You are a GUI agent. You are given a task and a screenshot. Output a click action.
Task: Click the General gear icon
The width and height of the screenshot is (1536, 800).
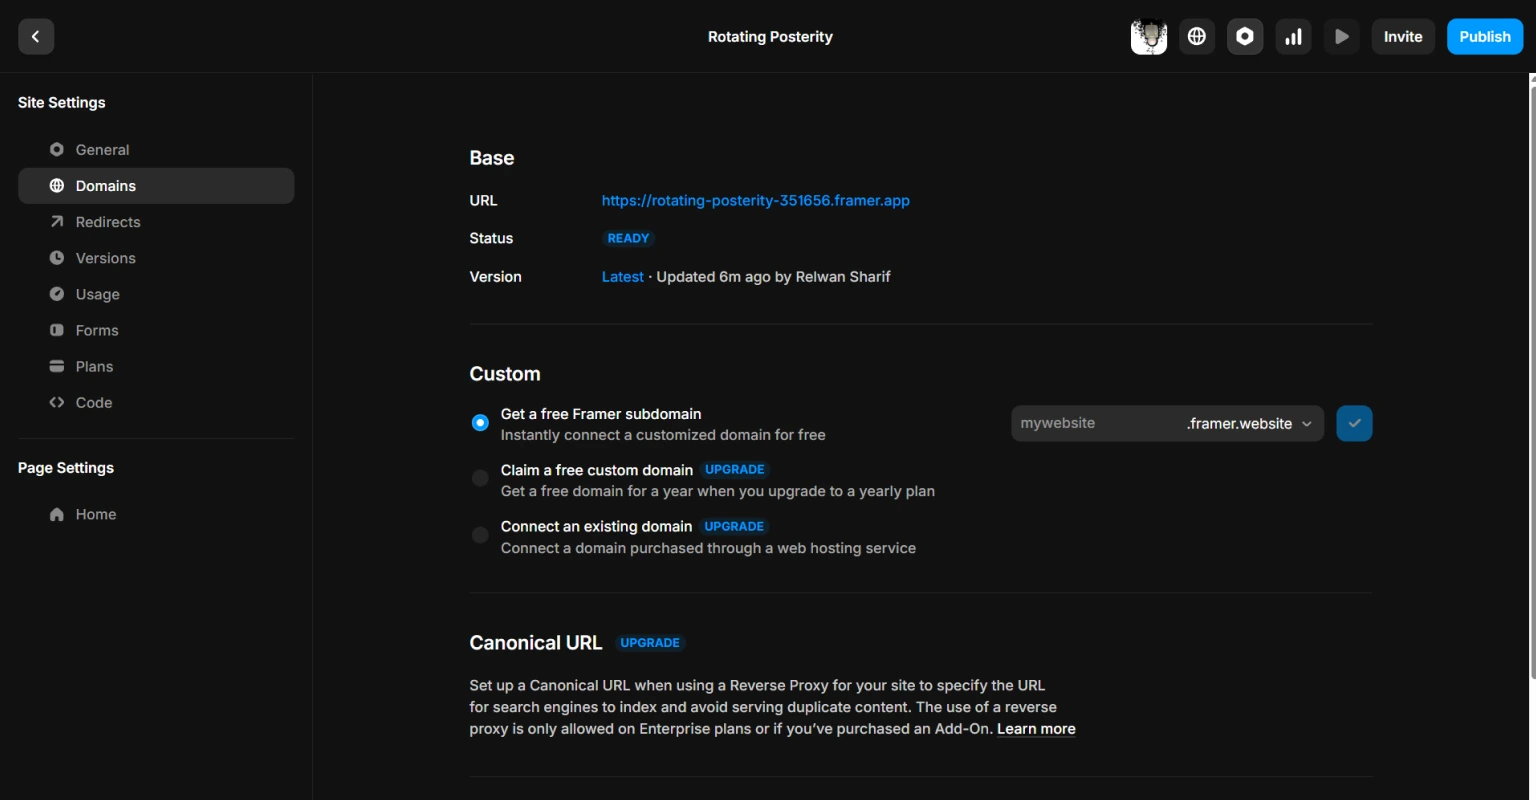pyautogui.click(x=57, y=150)
